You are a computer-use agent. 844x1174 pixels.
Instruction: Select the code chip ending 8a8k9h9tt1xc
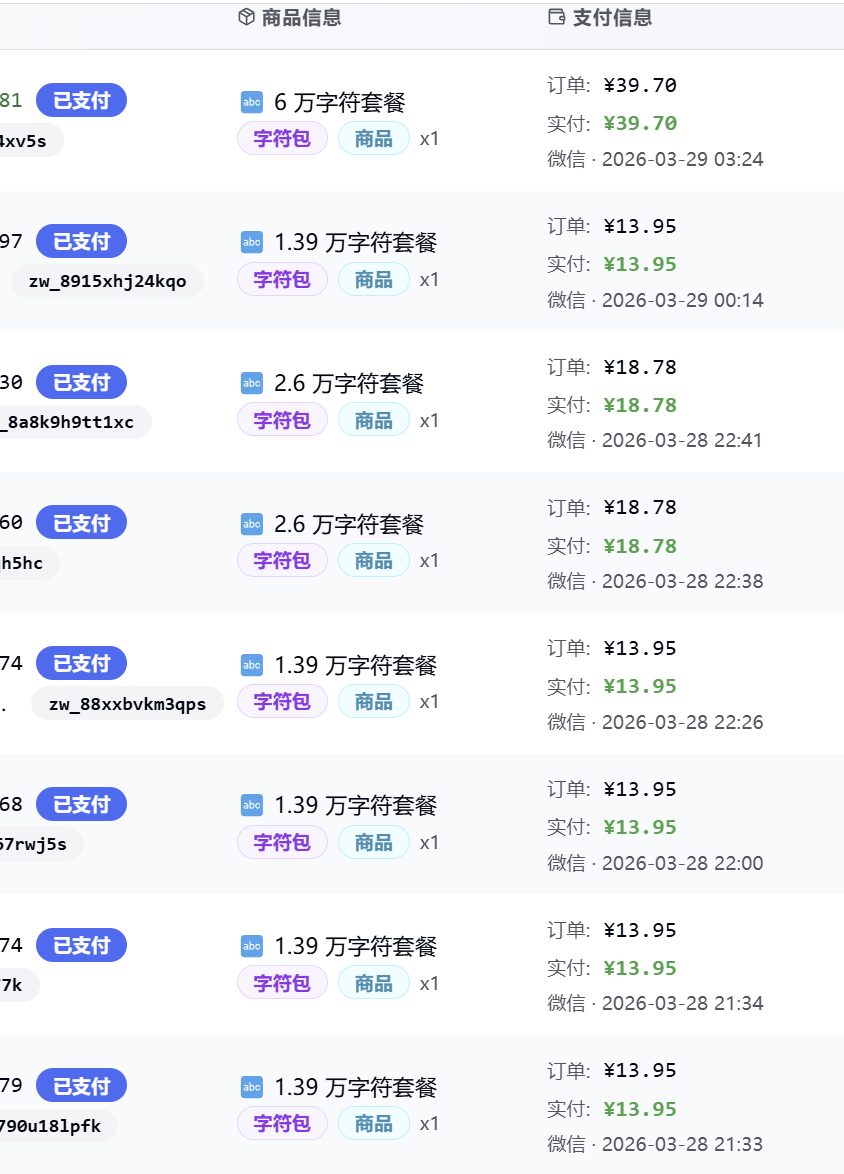(x=72, y=422)
